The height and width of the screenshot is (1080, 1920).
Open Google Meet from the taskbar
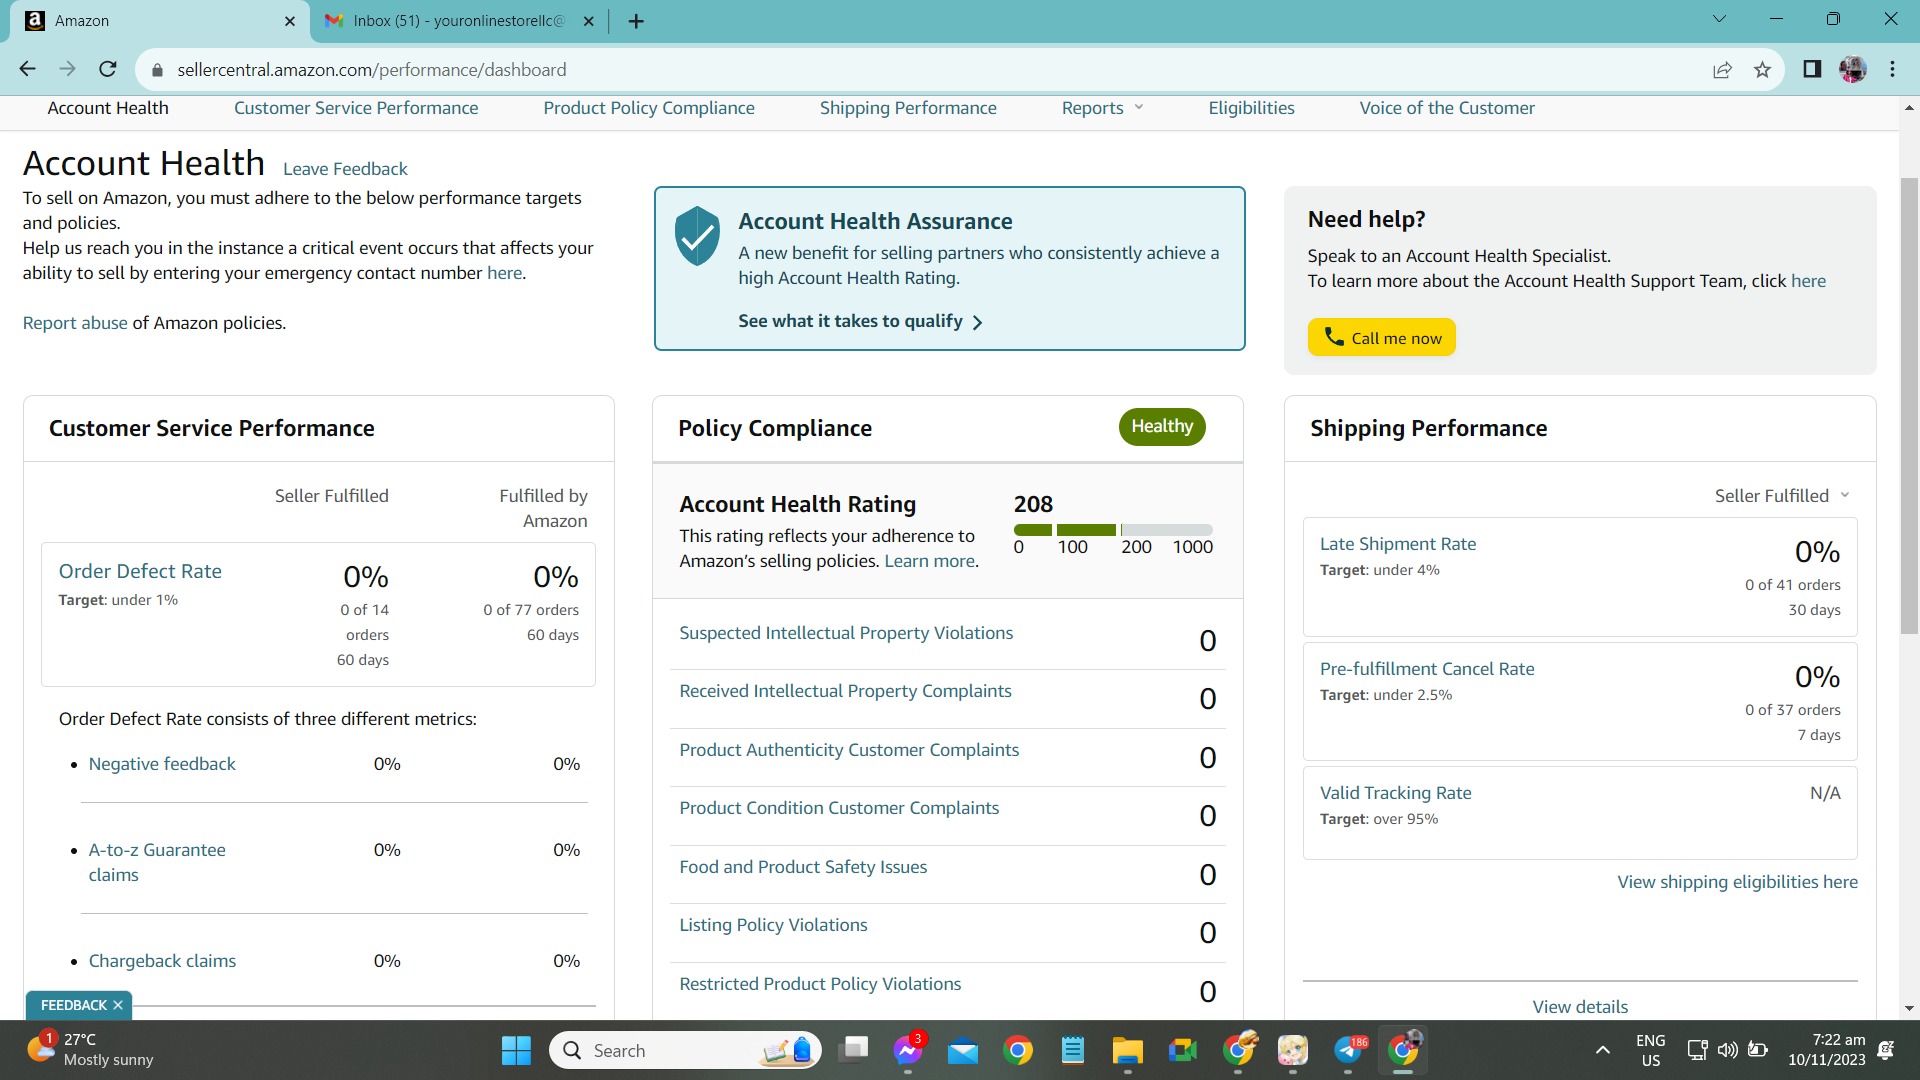[1183, 1050]
